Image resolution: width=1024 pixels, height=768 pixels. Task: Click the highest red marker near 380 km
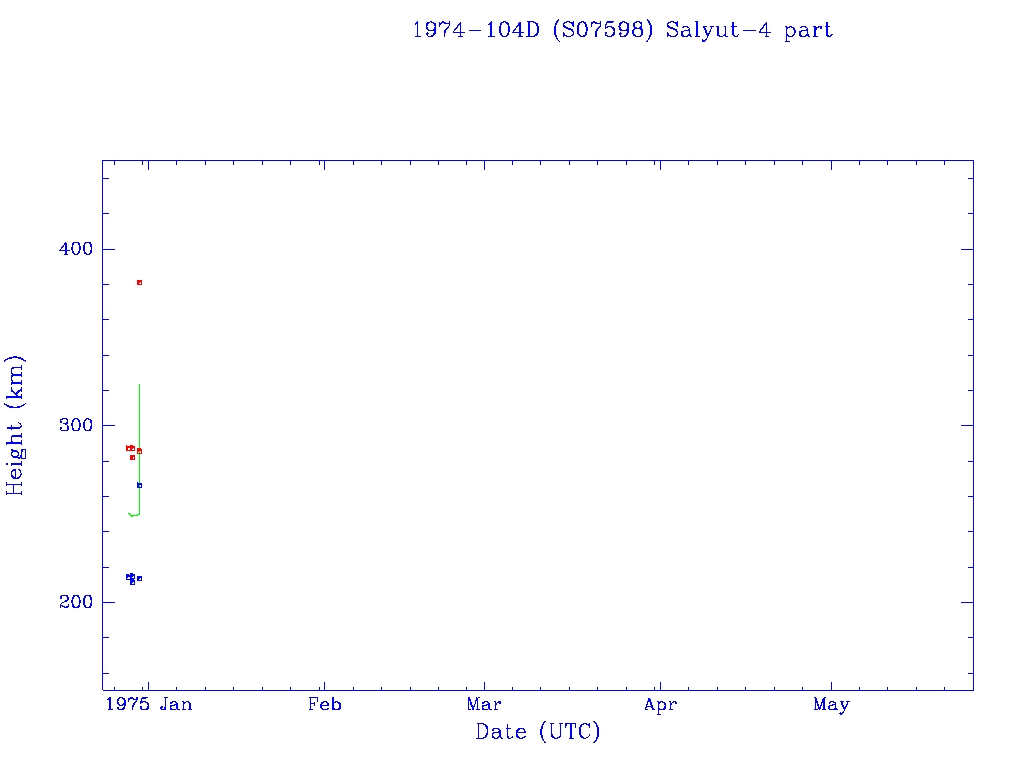[139, 282]
